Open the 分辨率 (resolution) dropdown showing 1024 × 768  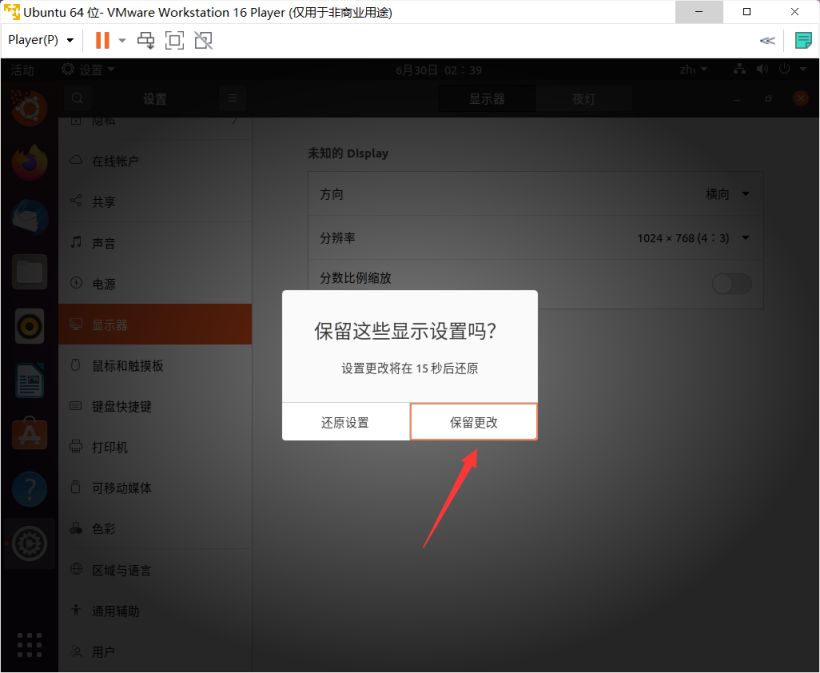[x=693, y=238]
